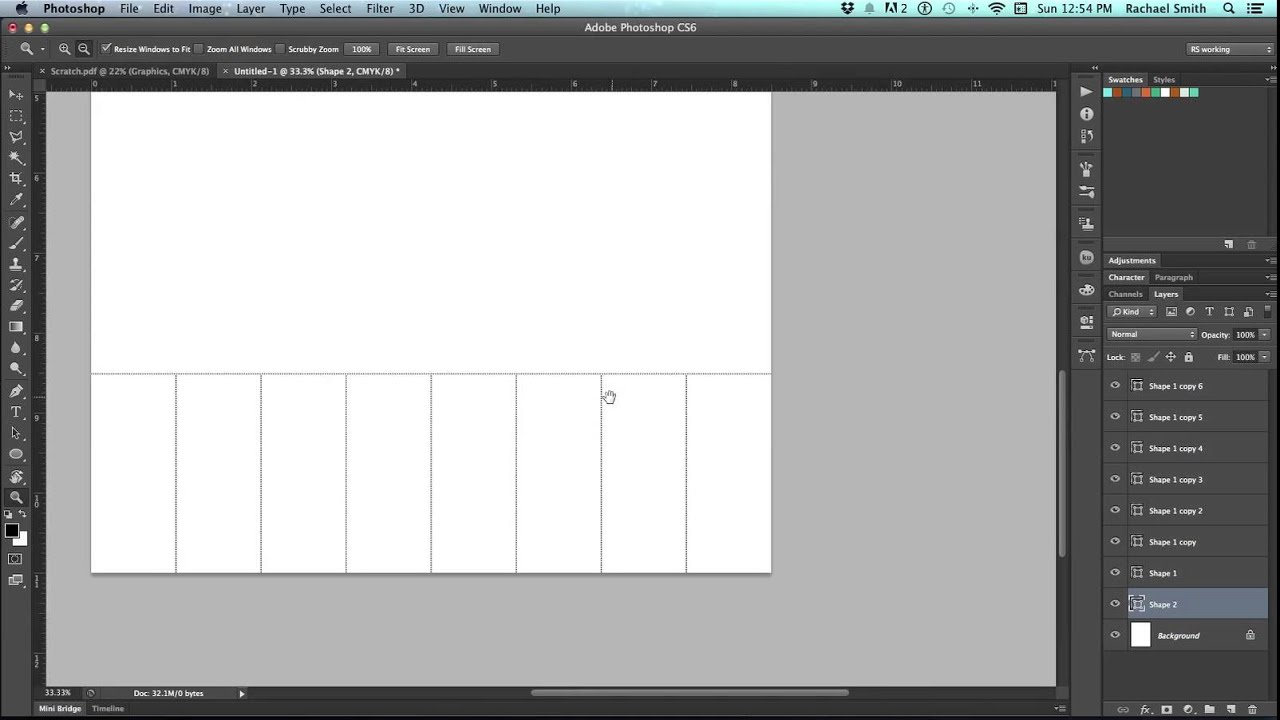This screenshot has height=720, width=1280.
Task: Open the Swatches panel flyout menu
Action: (x=1271, y=80)
